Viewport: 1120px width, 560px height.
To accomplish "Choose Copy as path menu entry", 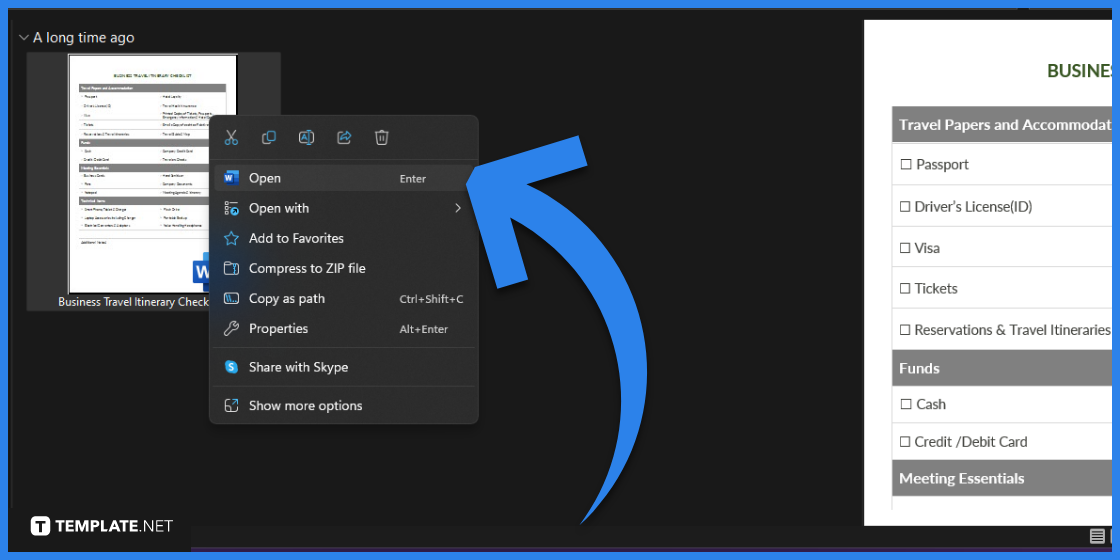I will click(285, 299).
